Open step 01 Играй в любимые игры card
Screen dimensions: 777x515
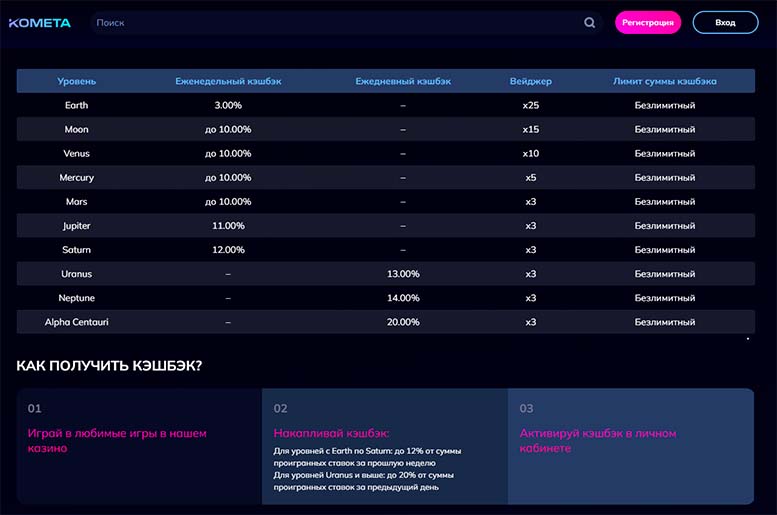(139, 446)
